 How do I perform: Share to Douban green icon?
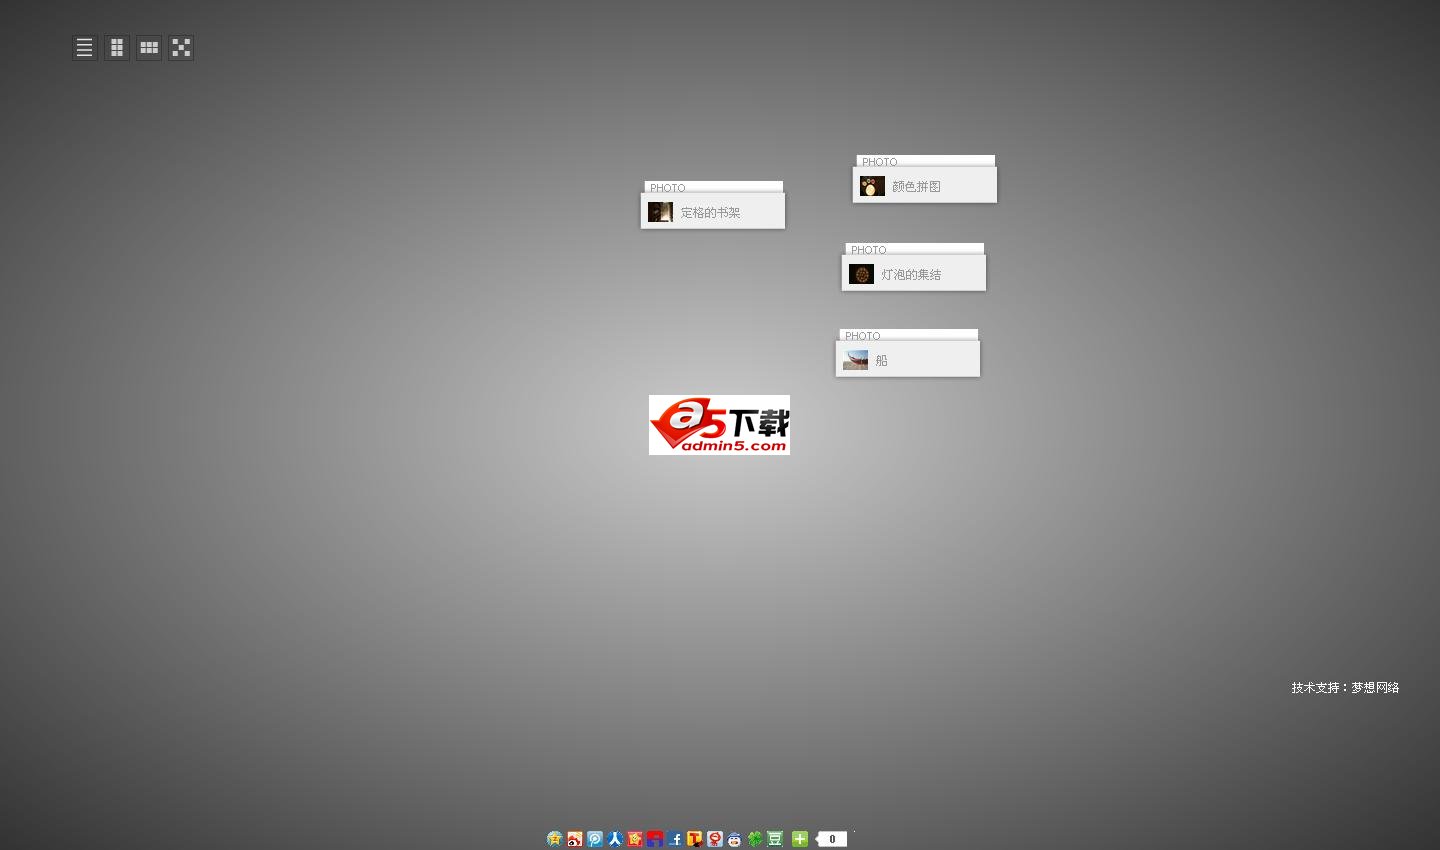tap(775, 839)
